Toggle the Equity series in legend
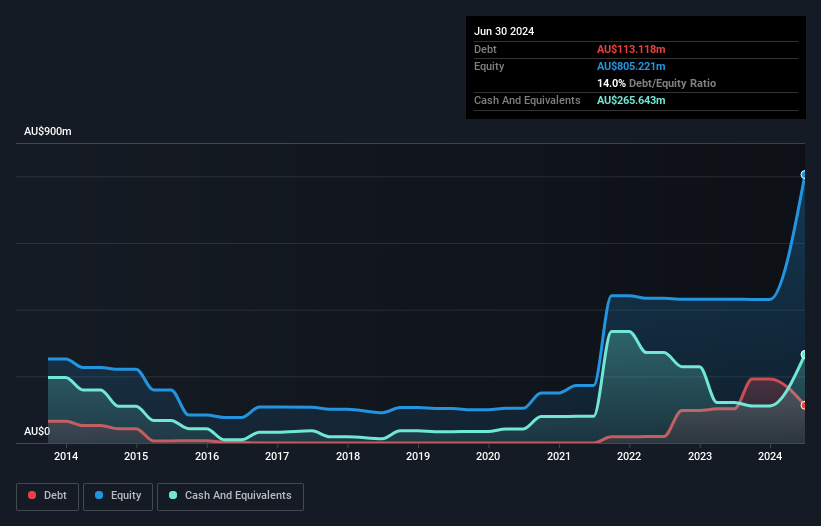The image size is (821, 526). tap(118, 496)
